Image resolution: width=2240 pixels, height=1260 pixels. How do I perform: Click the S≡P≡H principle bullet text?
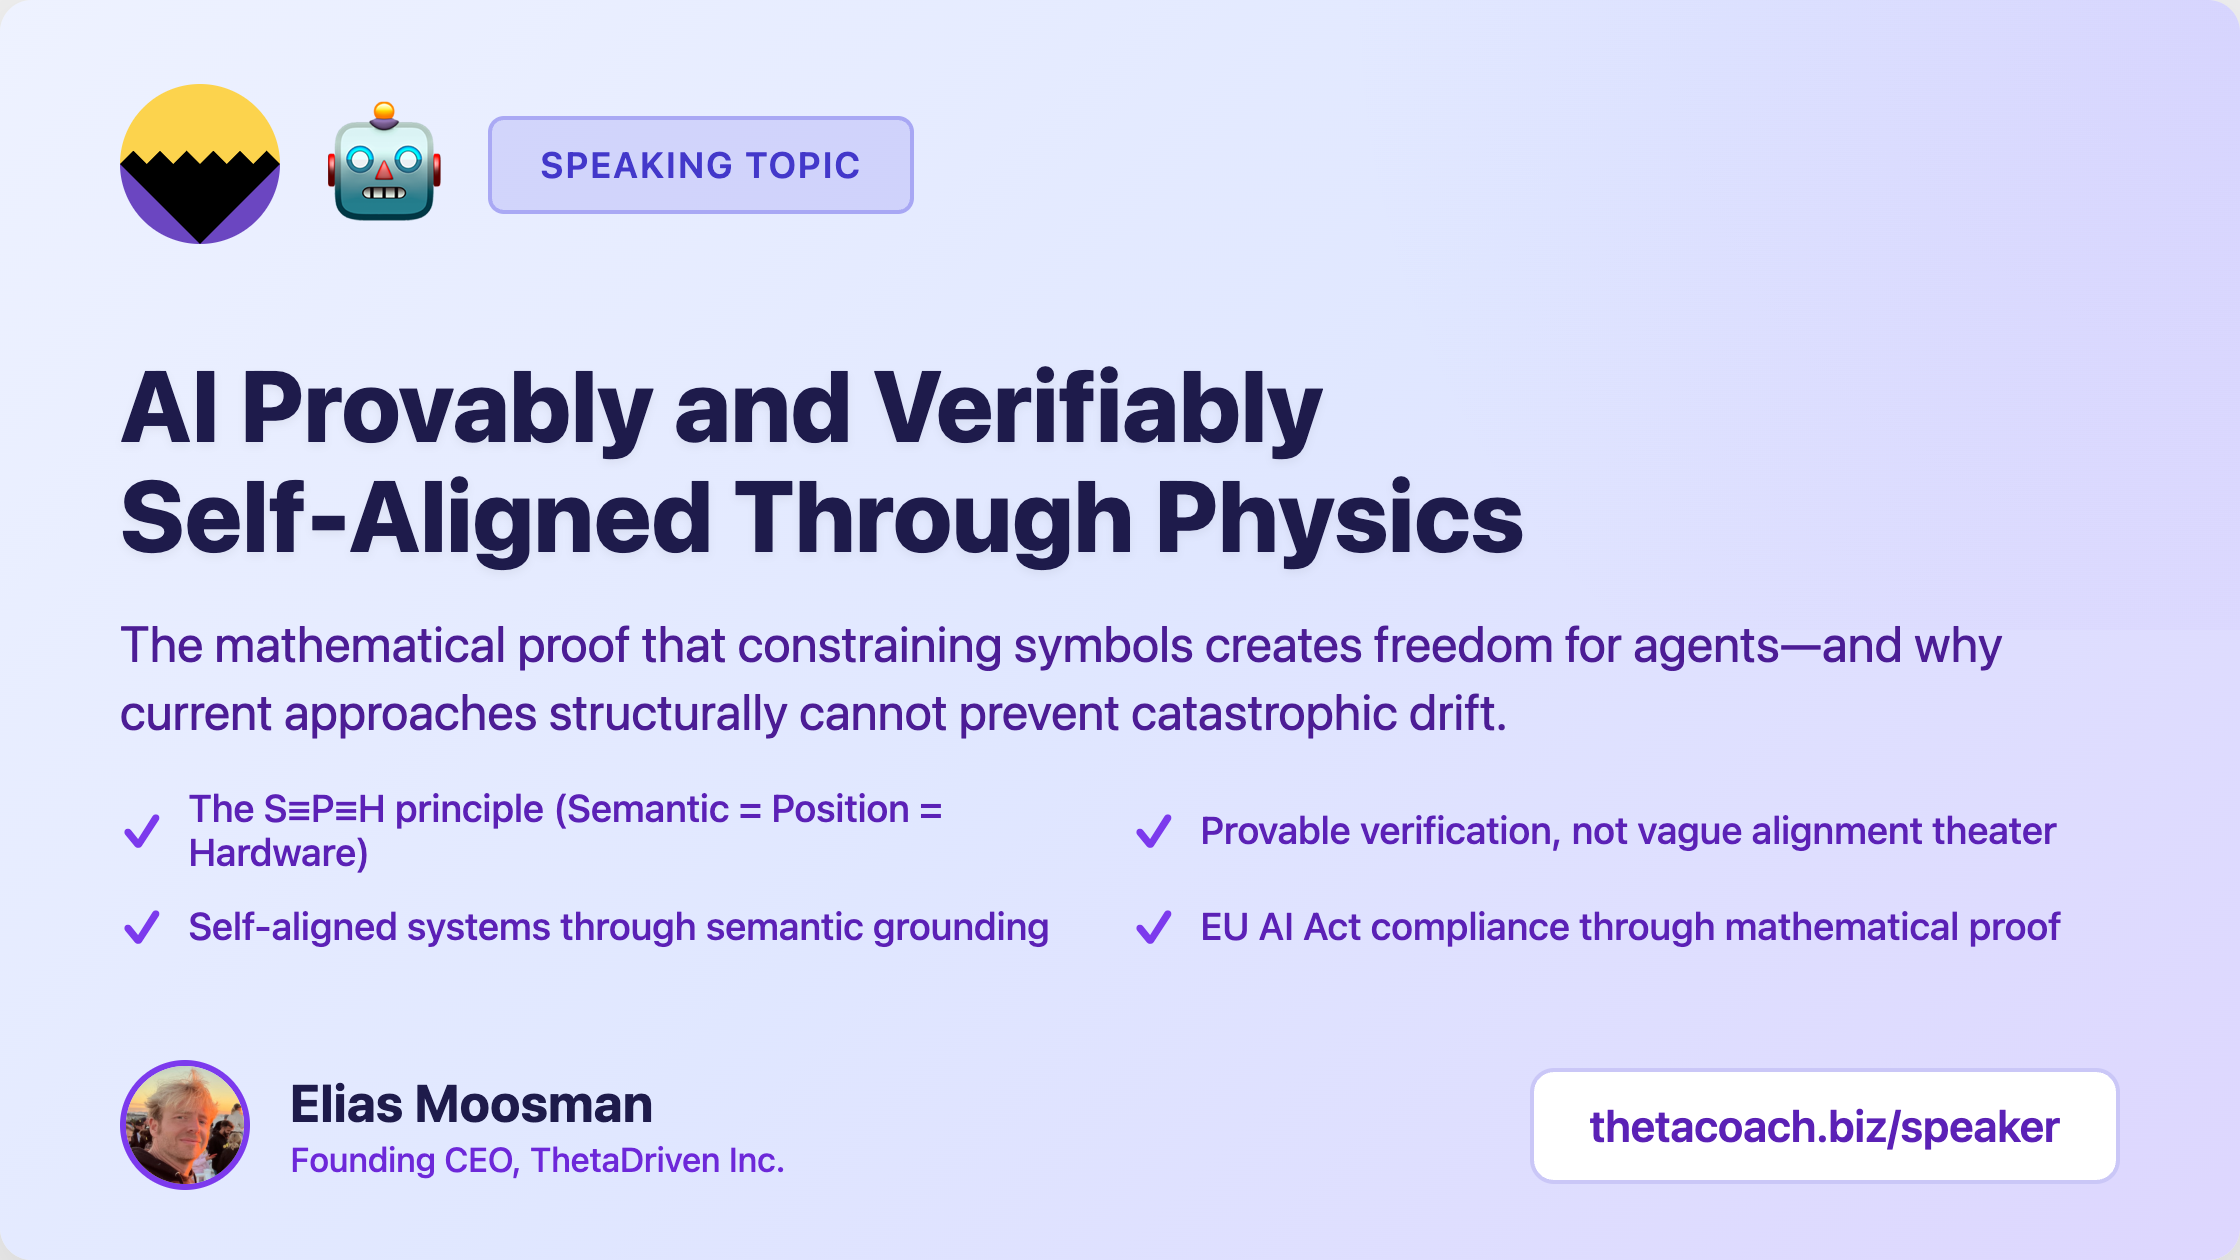(565, 810)
